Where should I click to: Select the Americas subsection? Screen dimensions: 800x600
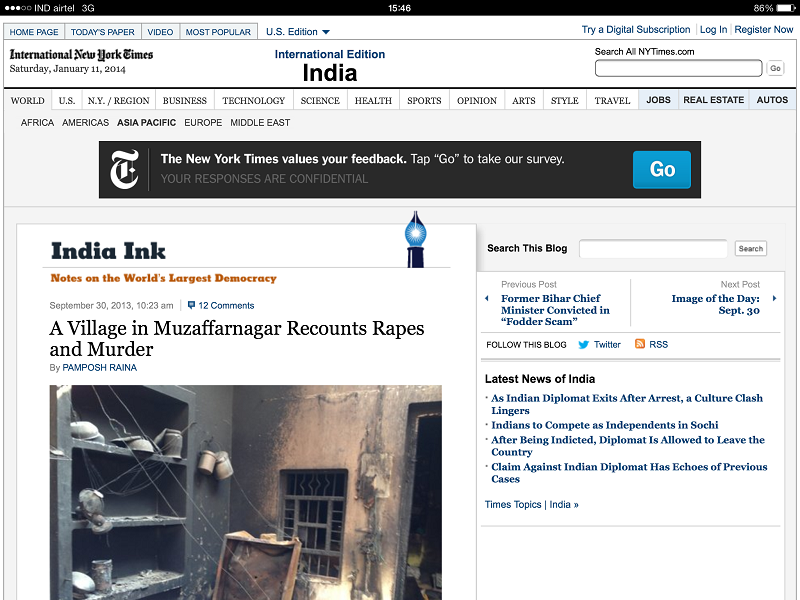[85, 123]
